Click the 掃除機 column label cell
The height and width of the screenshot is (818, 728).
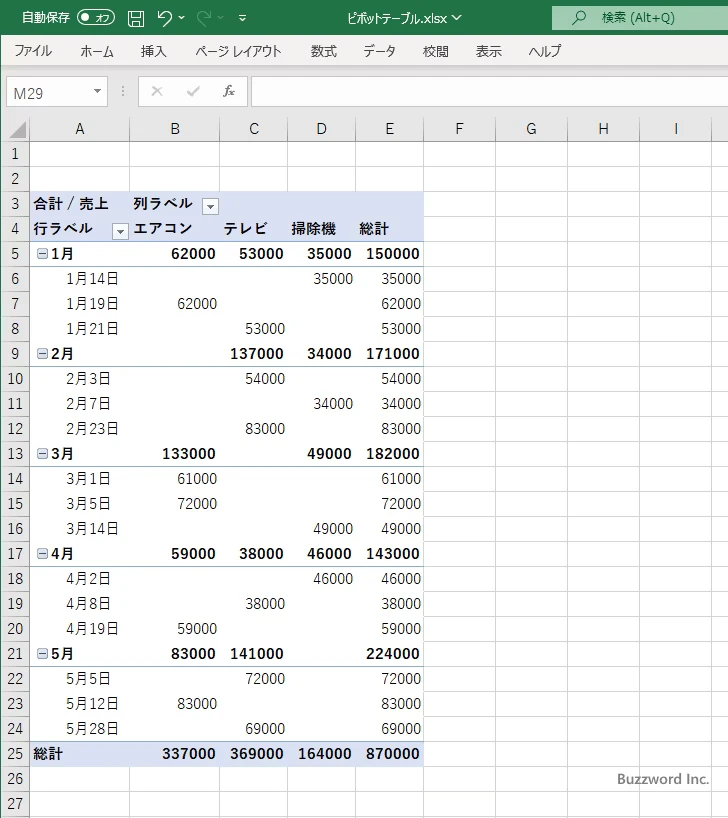click(321, 228)
